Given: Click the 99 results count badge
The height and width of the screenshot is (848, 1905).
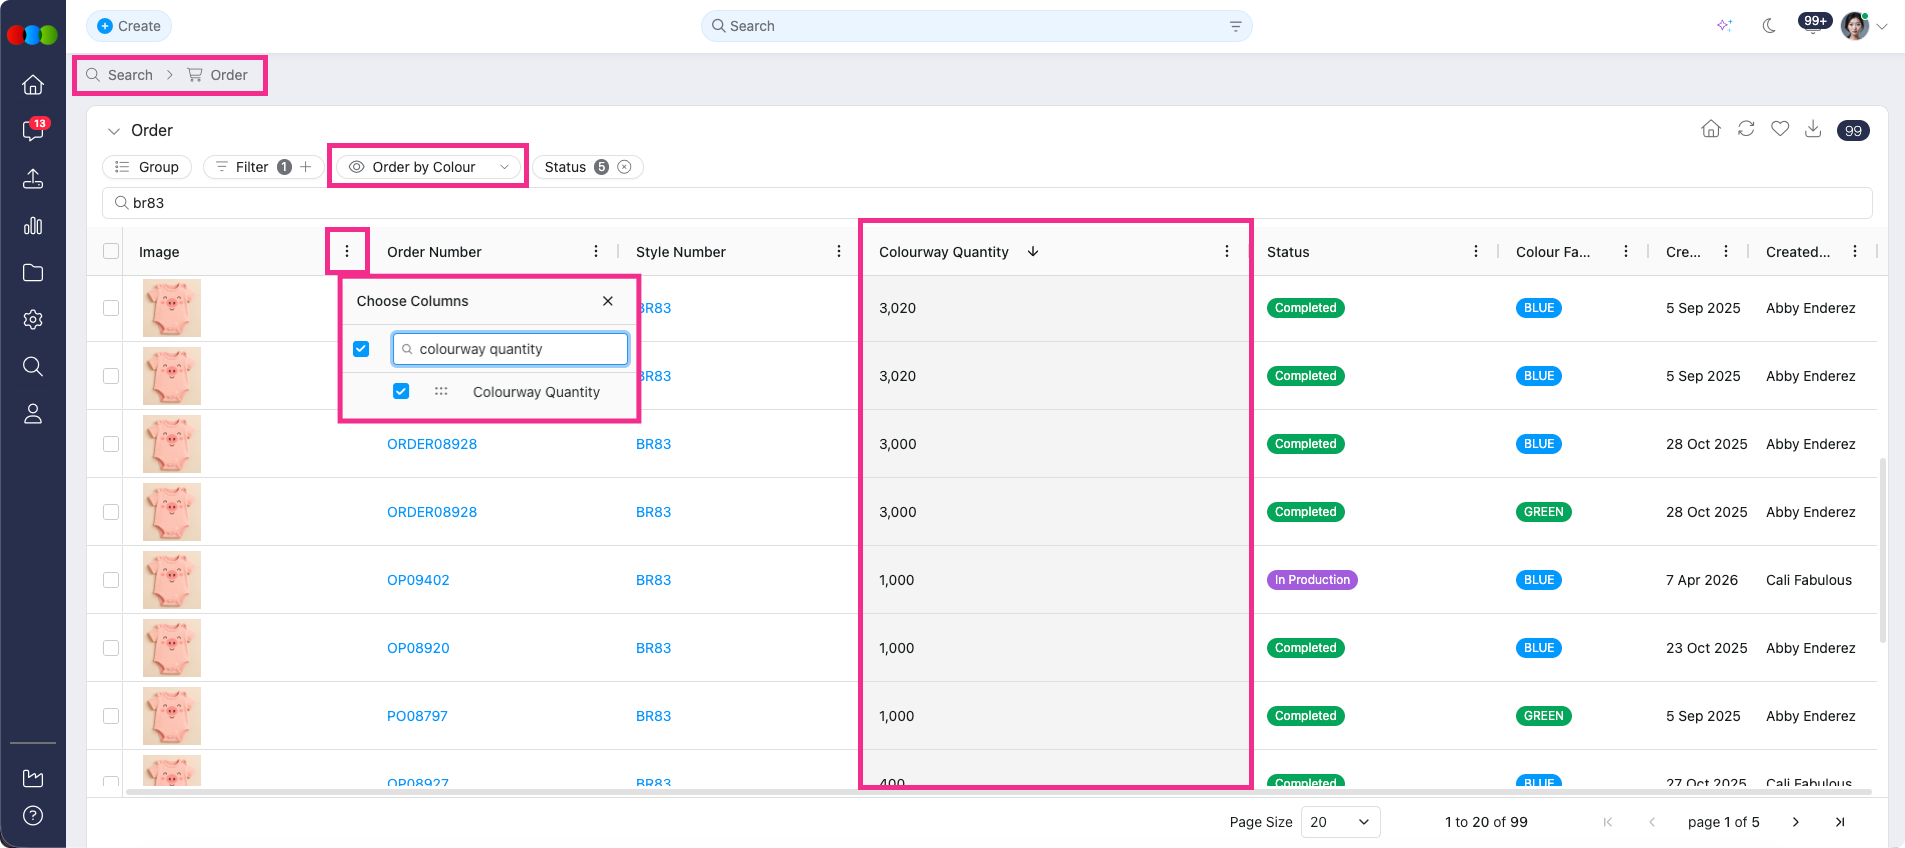Looking at the screenshot, I should point(1853,130).
